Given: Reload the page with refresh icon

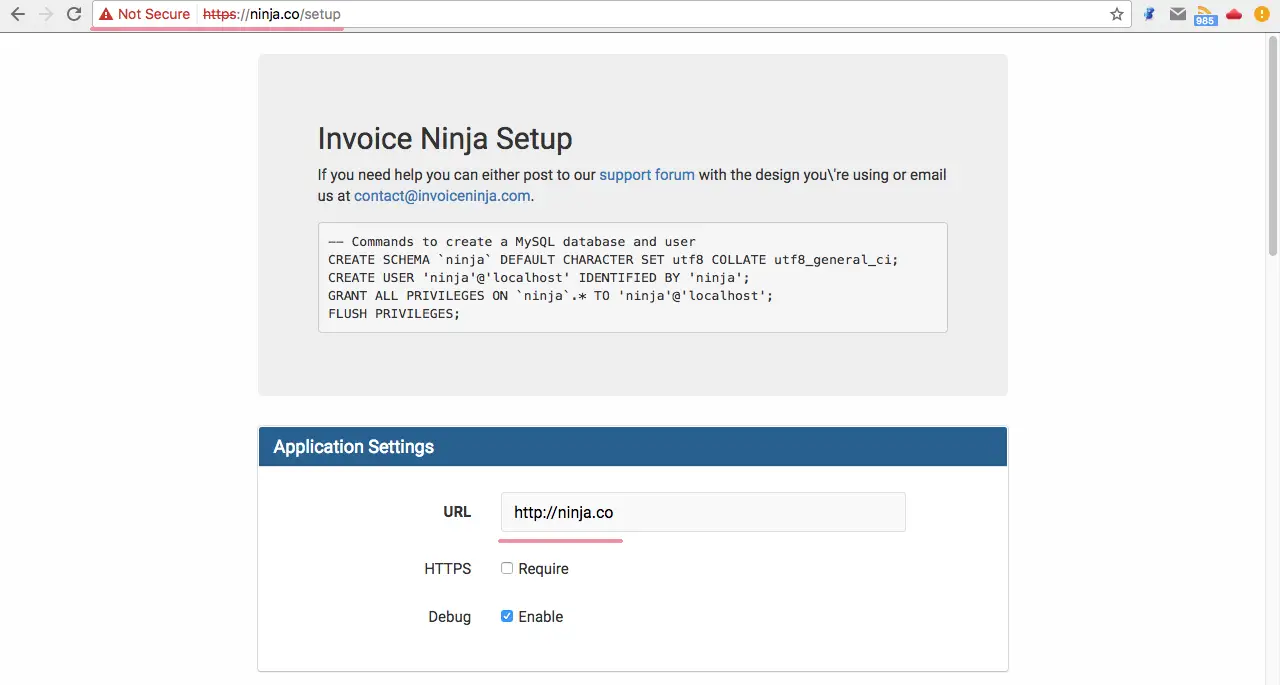Looking at the screenshot, I should 74,14.
